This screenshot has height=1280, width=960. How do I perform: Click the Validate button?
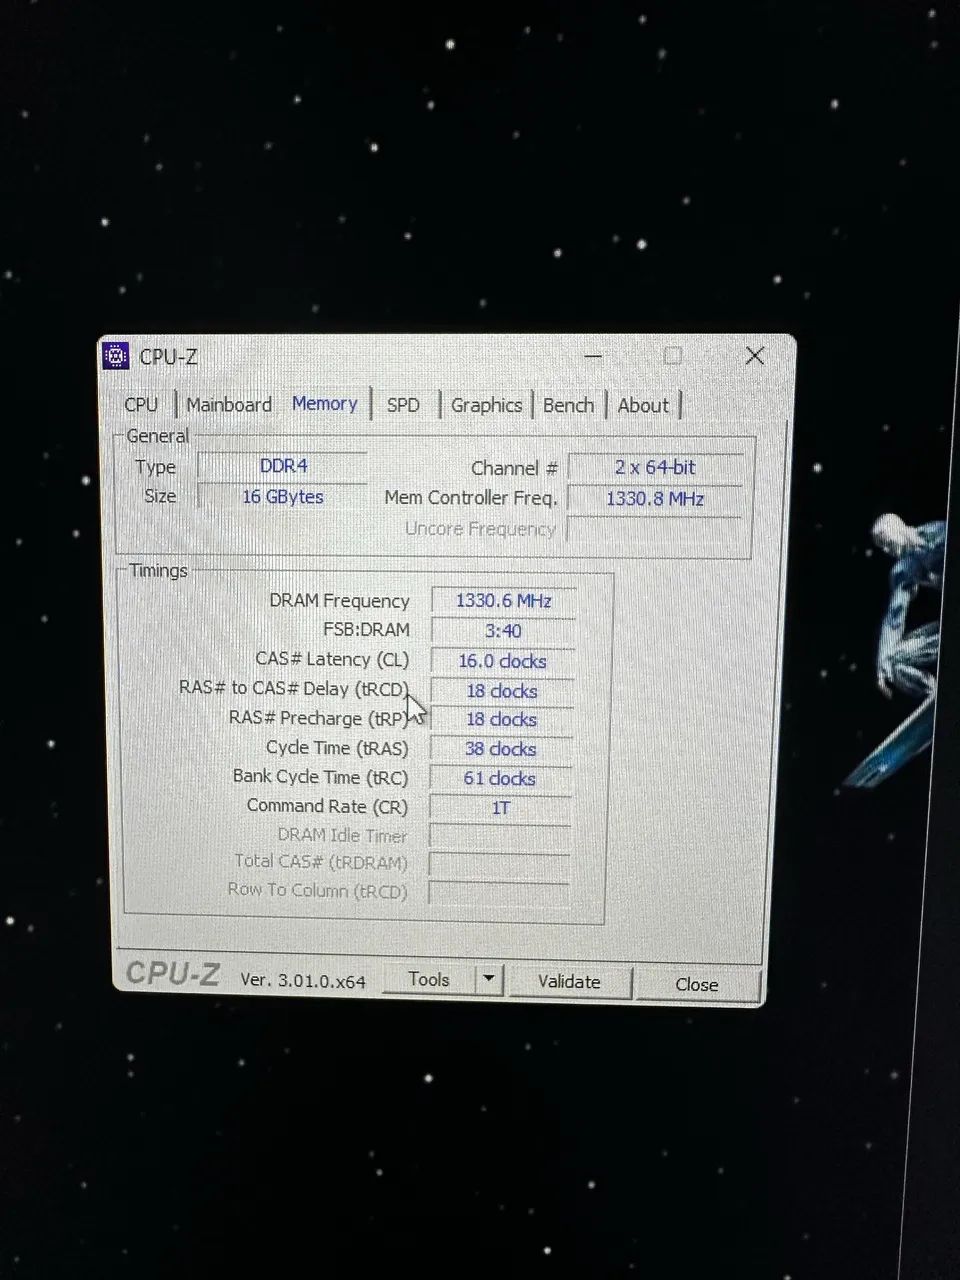pyautogui.click(x=569, y=982)
